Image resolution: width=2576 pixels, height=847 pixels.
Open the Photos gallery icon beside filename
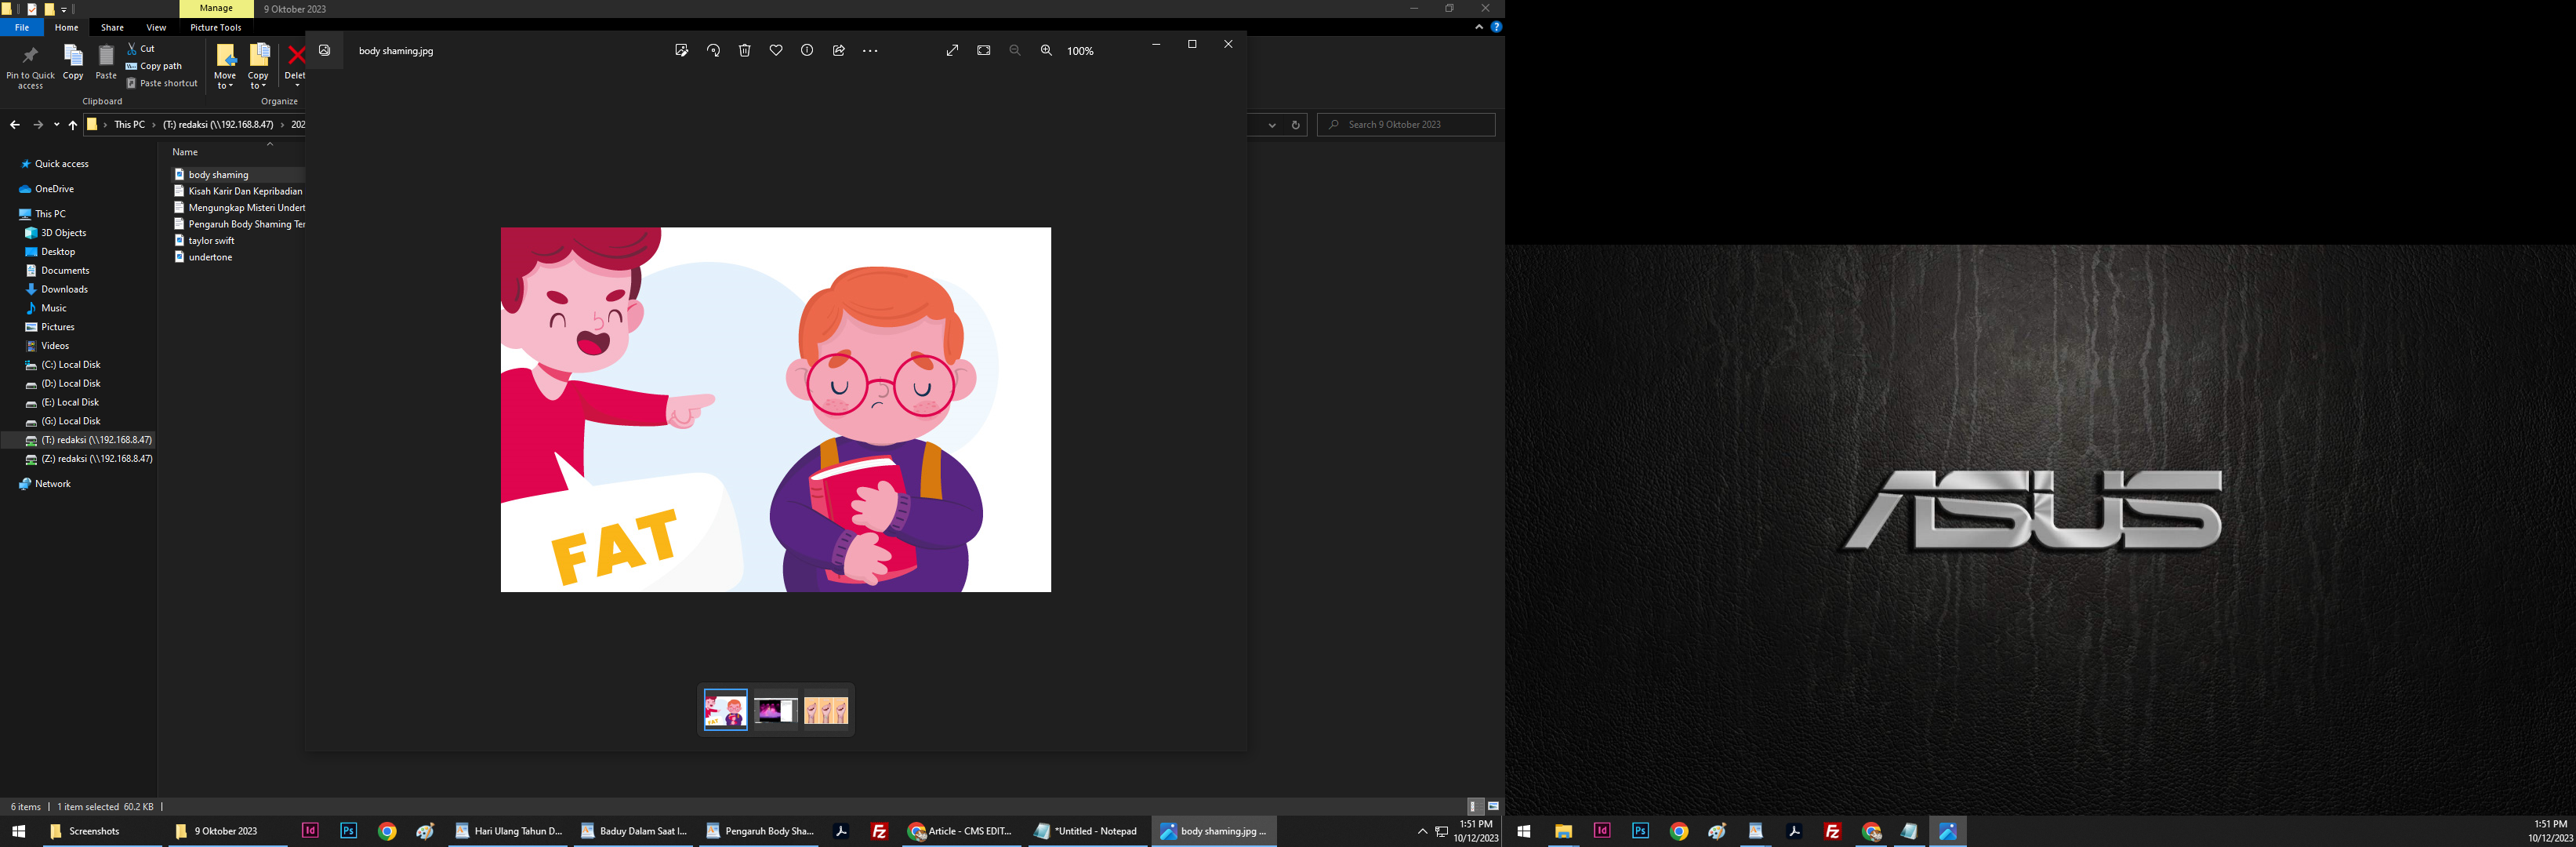(325, 50)
